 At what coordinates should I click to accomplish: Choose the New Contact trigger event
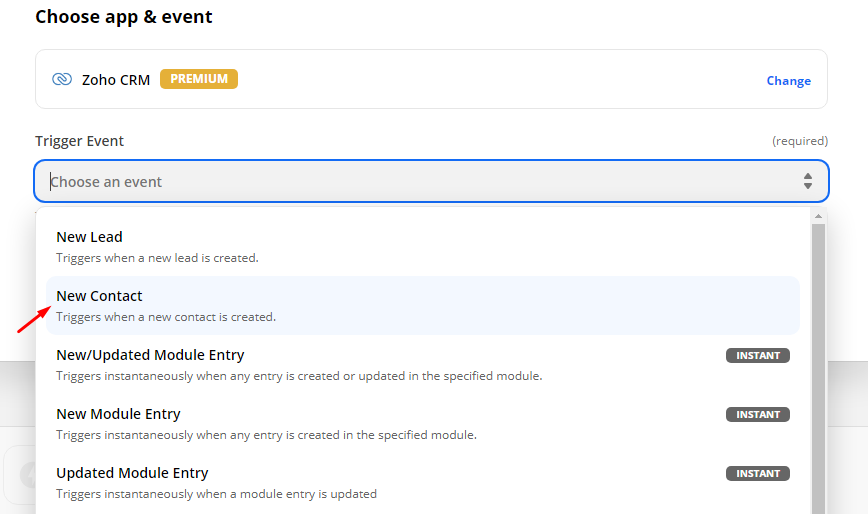pyautogui.click(x=100, y=296)
